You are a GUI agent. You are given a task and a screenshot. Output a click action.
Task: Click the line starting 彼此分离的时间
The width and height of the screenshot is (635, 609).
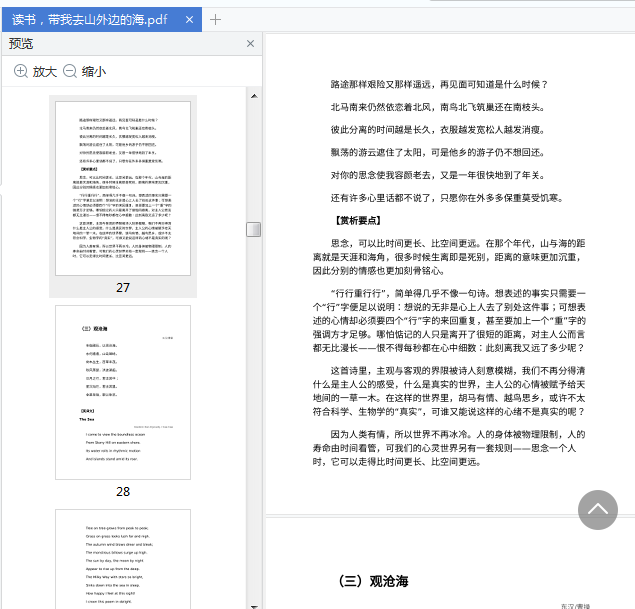point(437,130)
